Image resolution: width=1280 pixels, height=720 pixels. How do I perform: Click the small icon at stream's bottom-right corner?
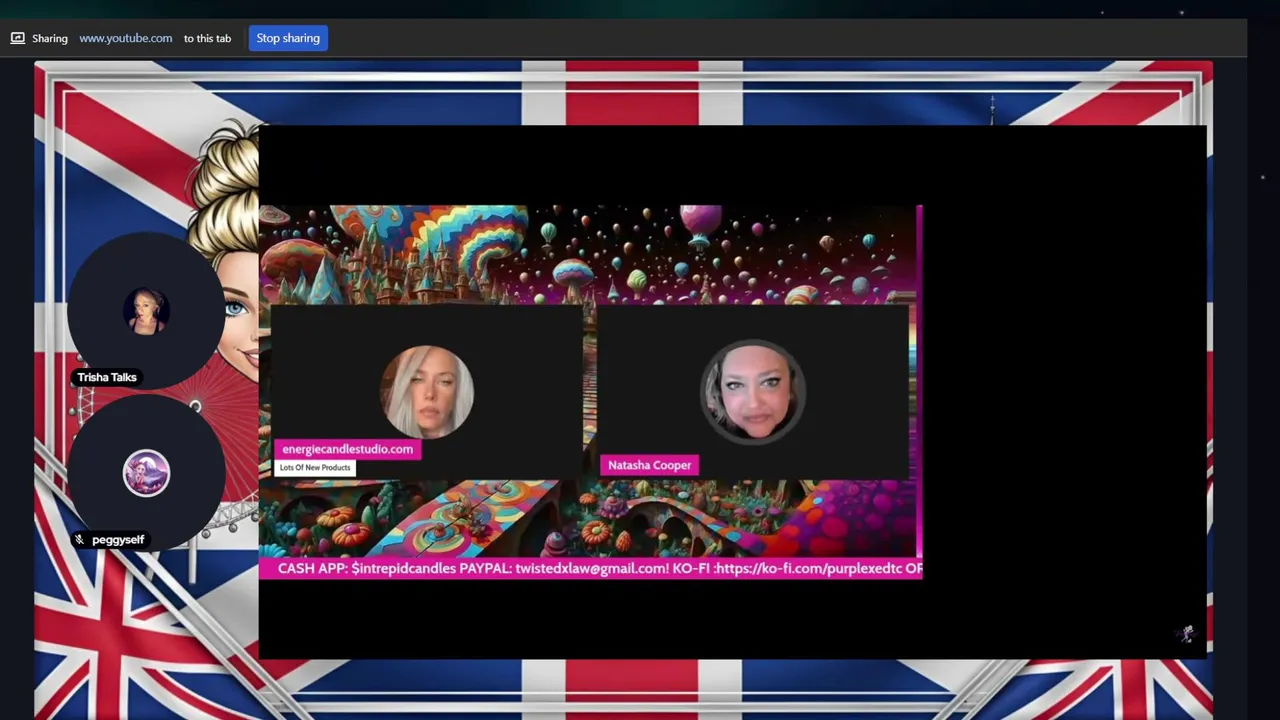point(1187,633)
